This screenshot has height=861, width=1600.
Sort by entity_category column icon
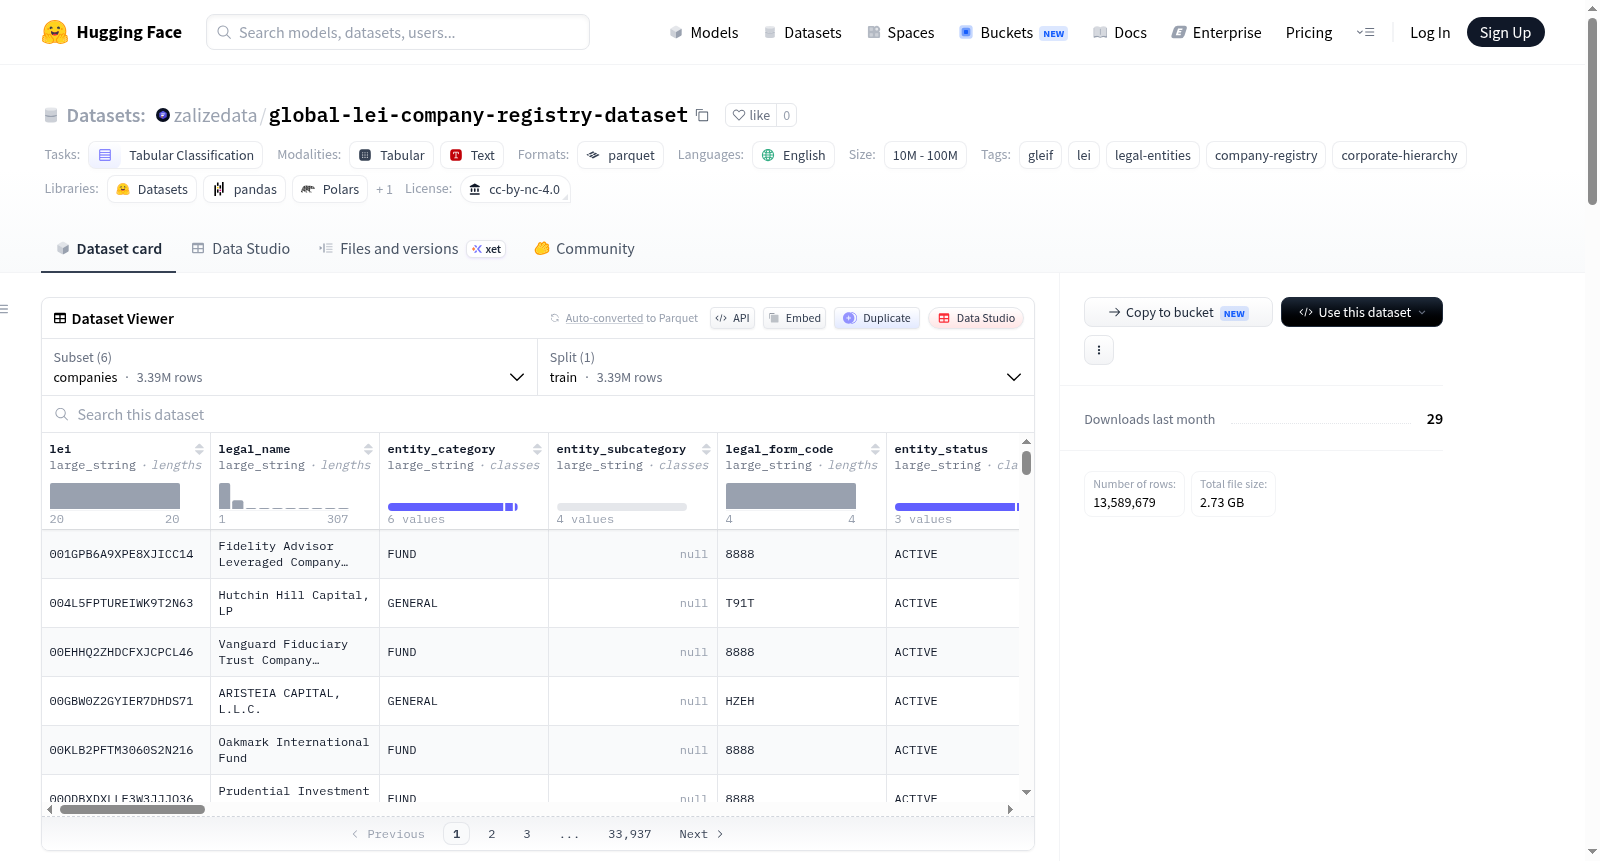pyautogui.click(x=537, y=449)
